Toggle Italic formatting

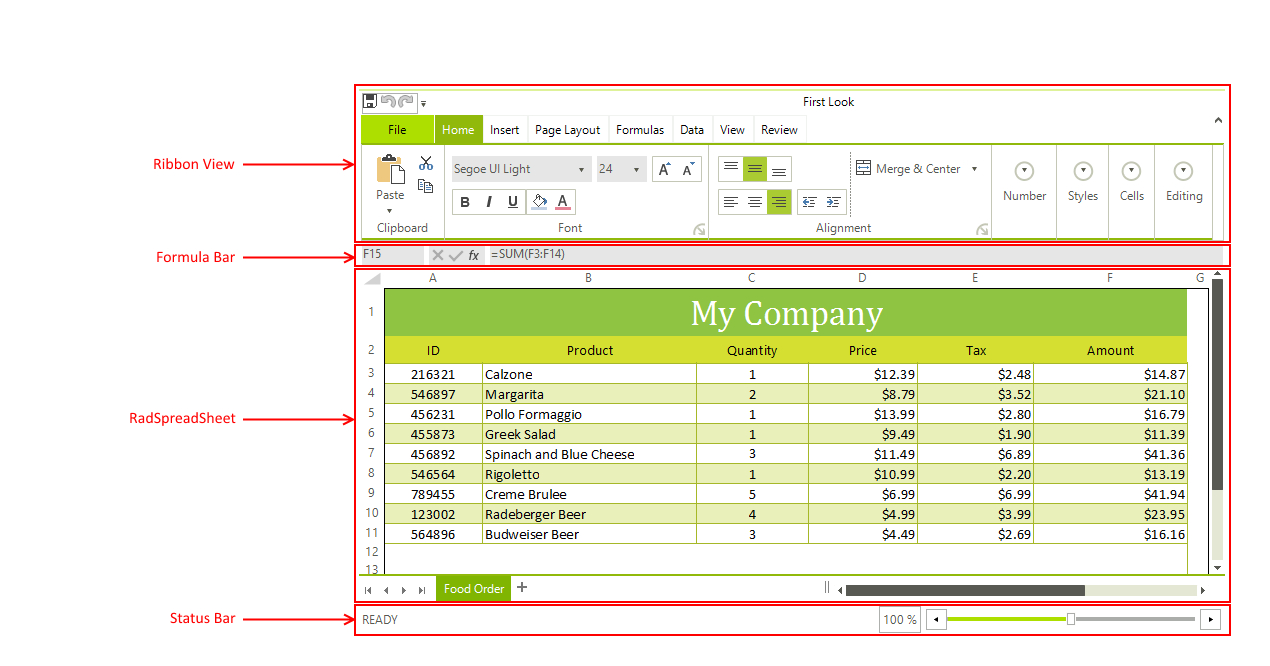click(x=489, y=202)
